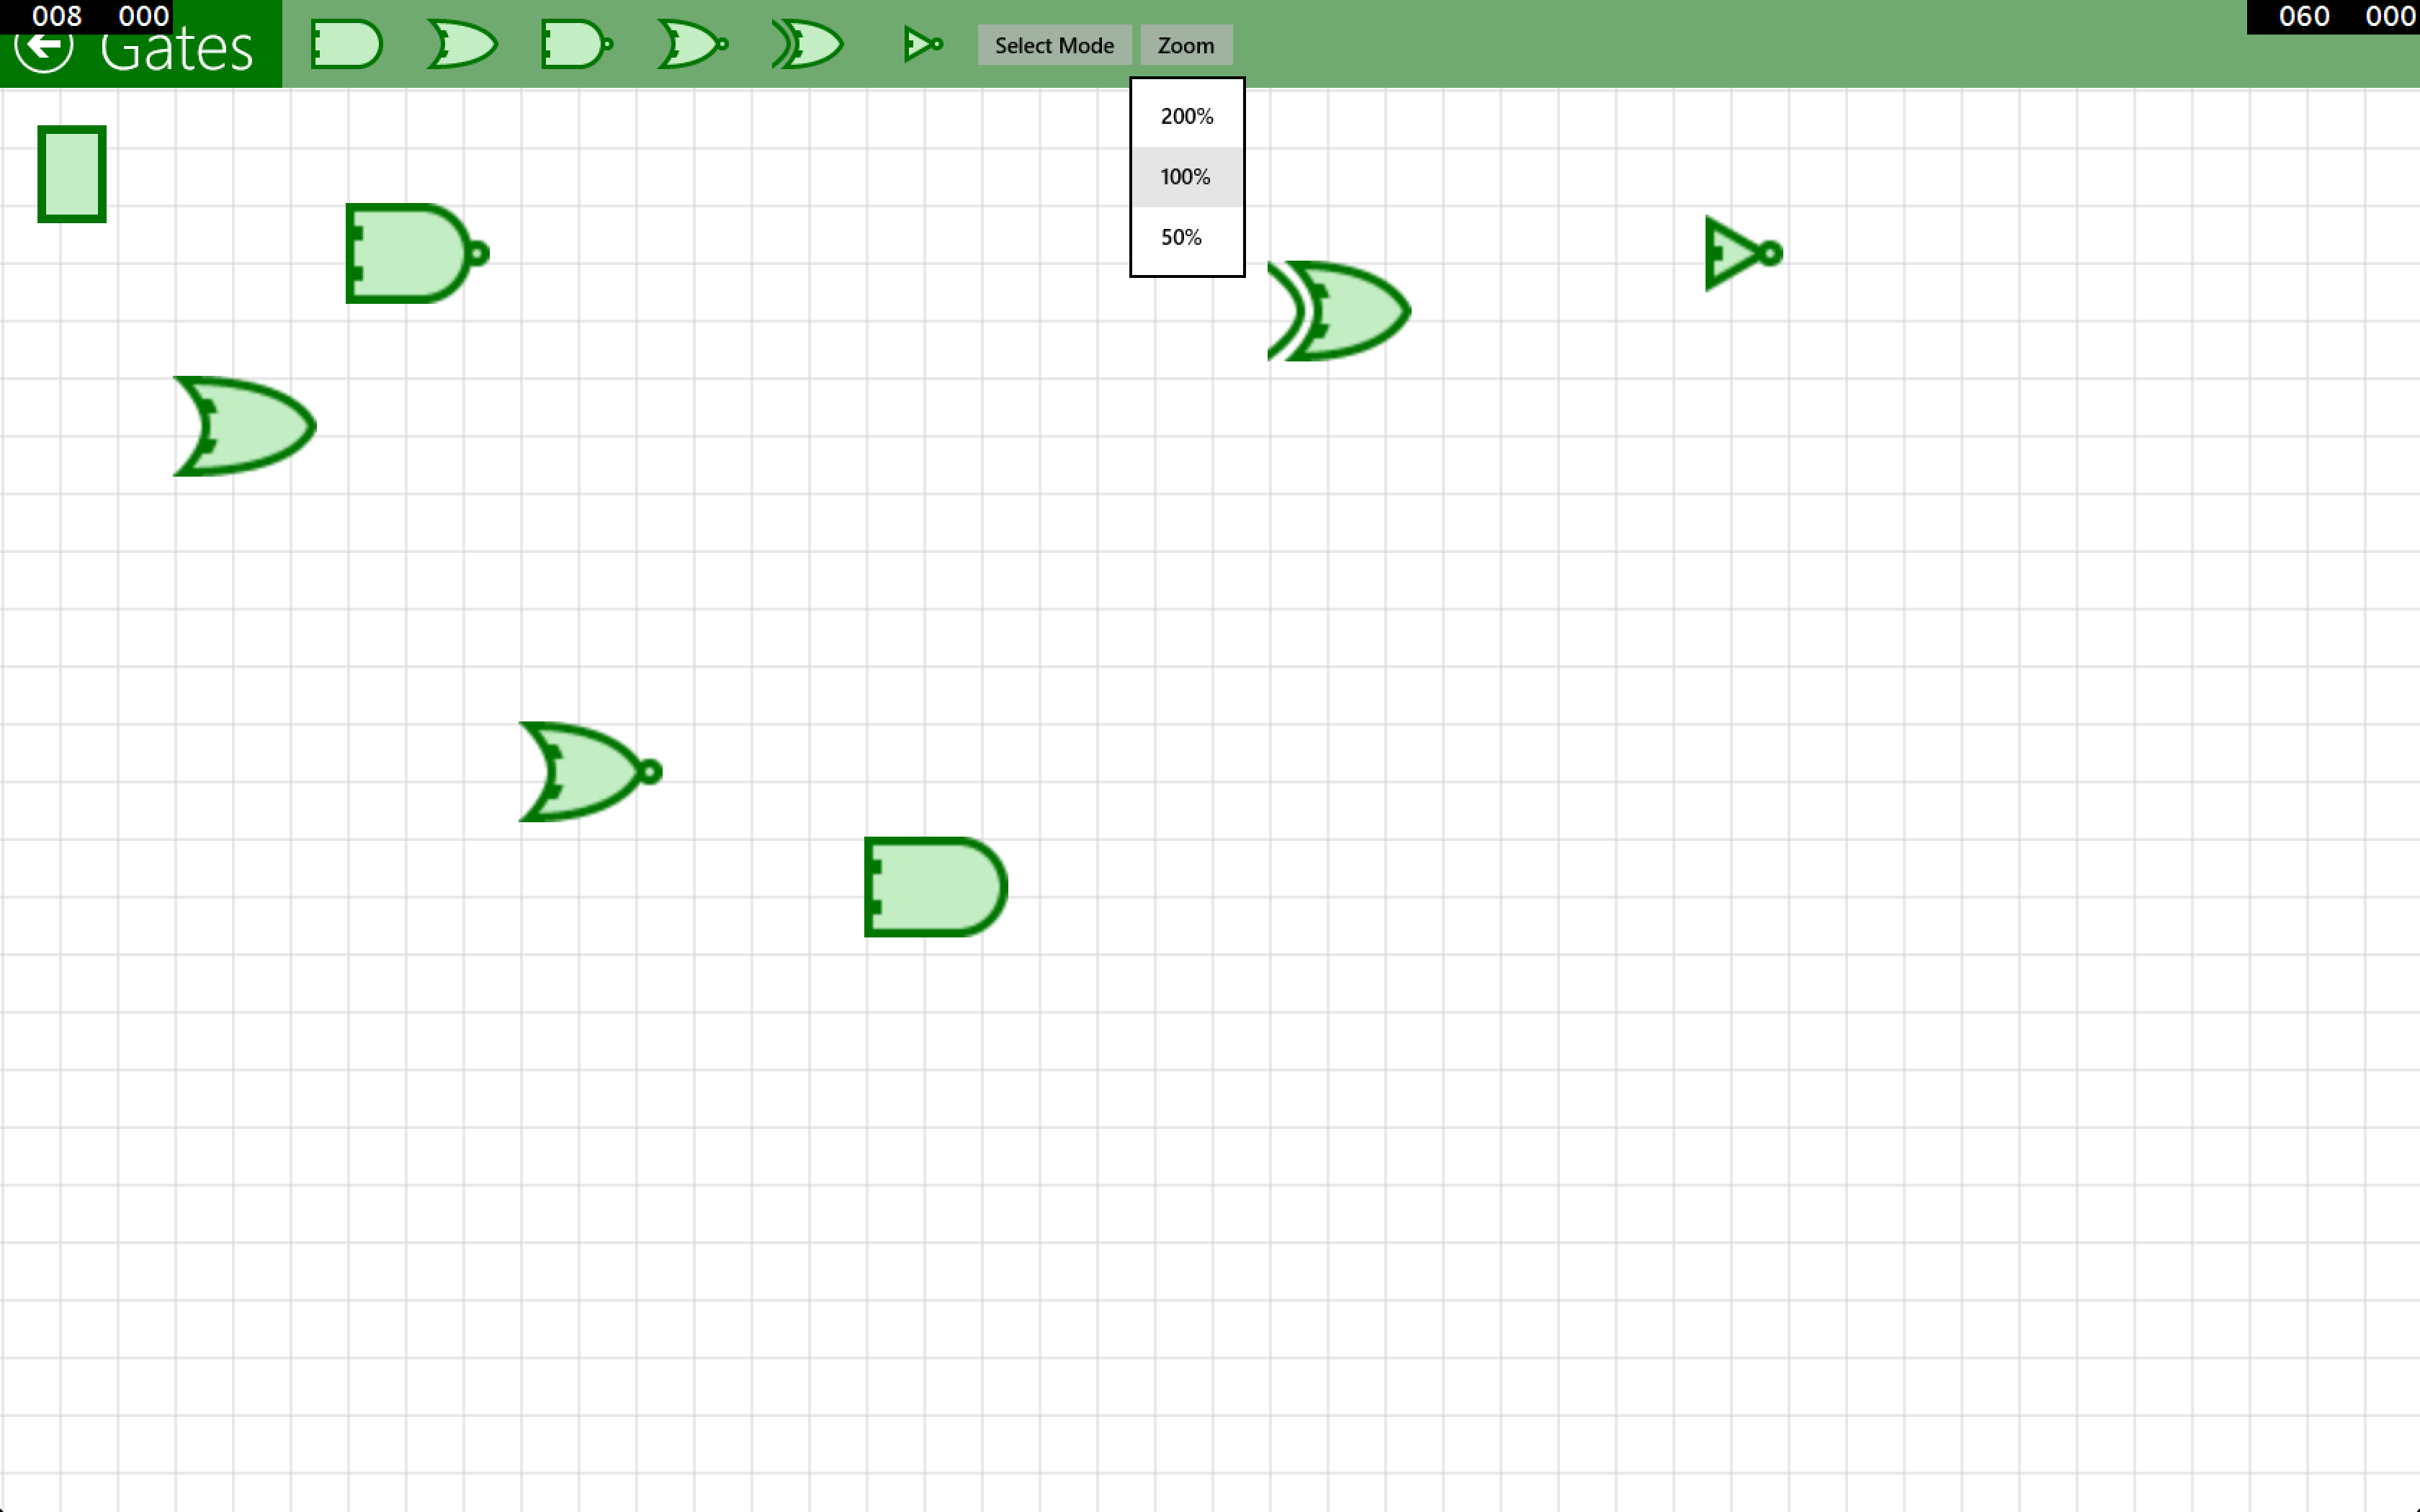Click the AND gate on canvas
2420x1512 pixels.
point(935,888)
